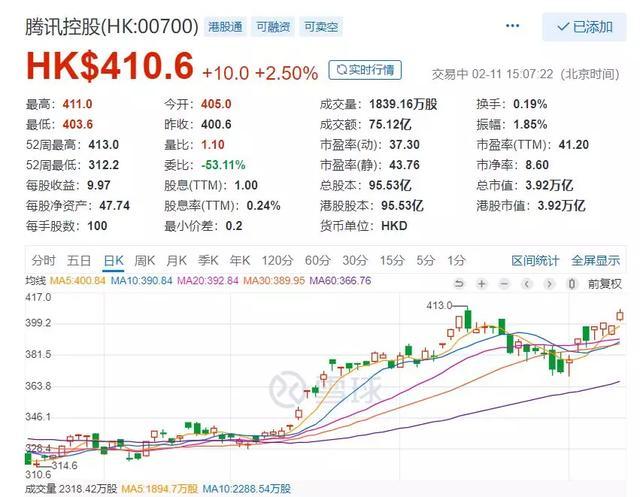Click the stock title 腾讯控股(HK:00700)
The width and height of the screenshot is (640, 497).
click(112, 27)
